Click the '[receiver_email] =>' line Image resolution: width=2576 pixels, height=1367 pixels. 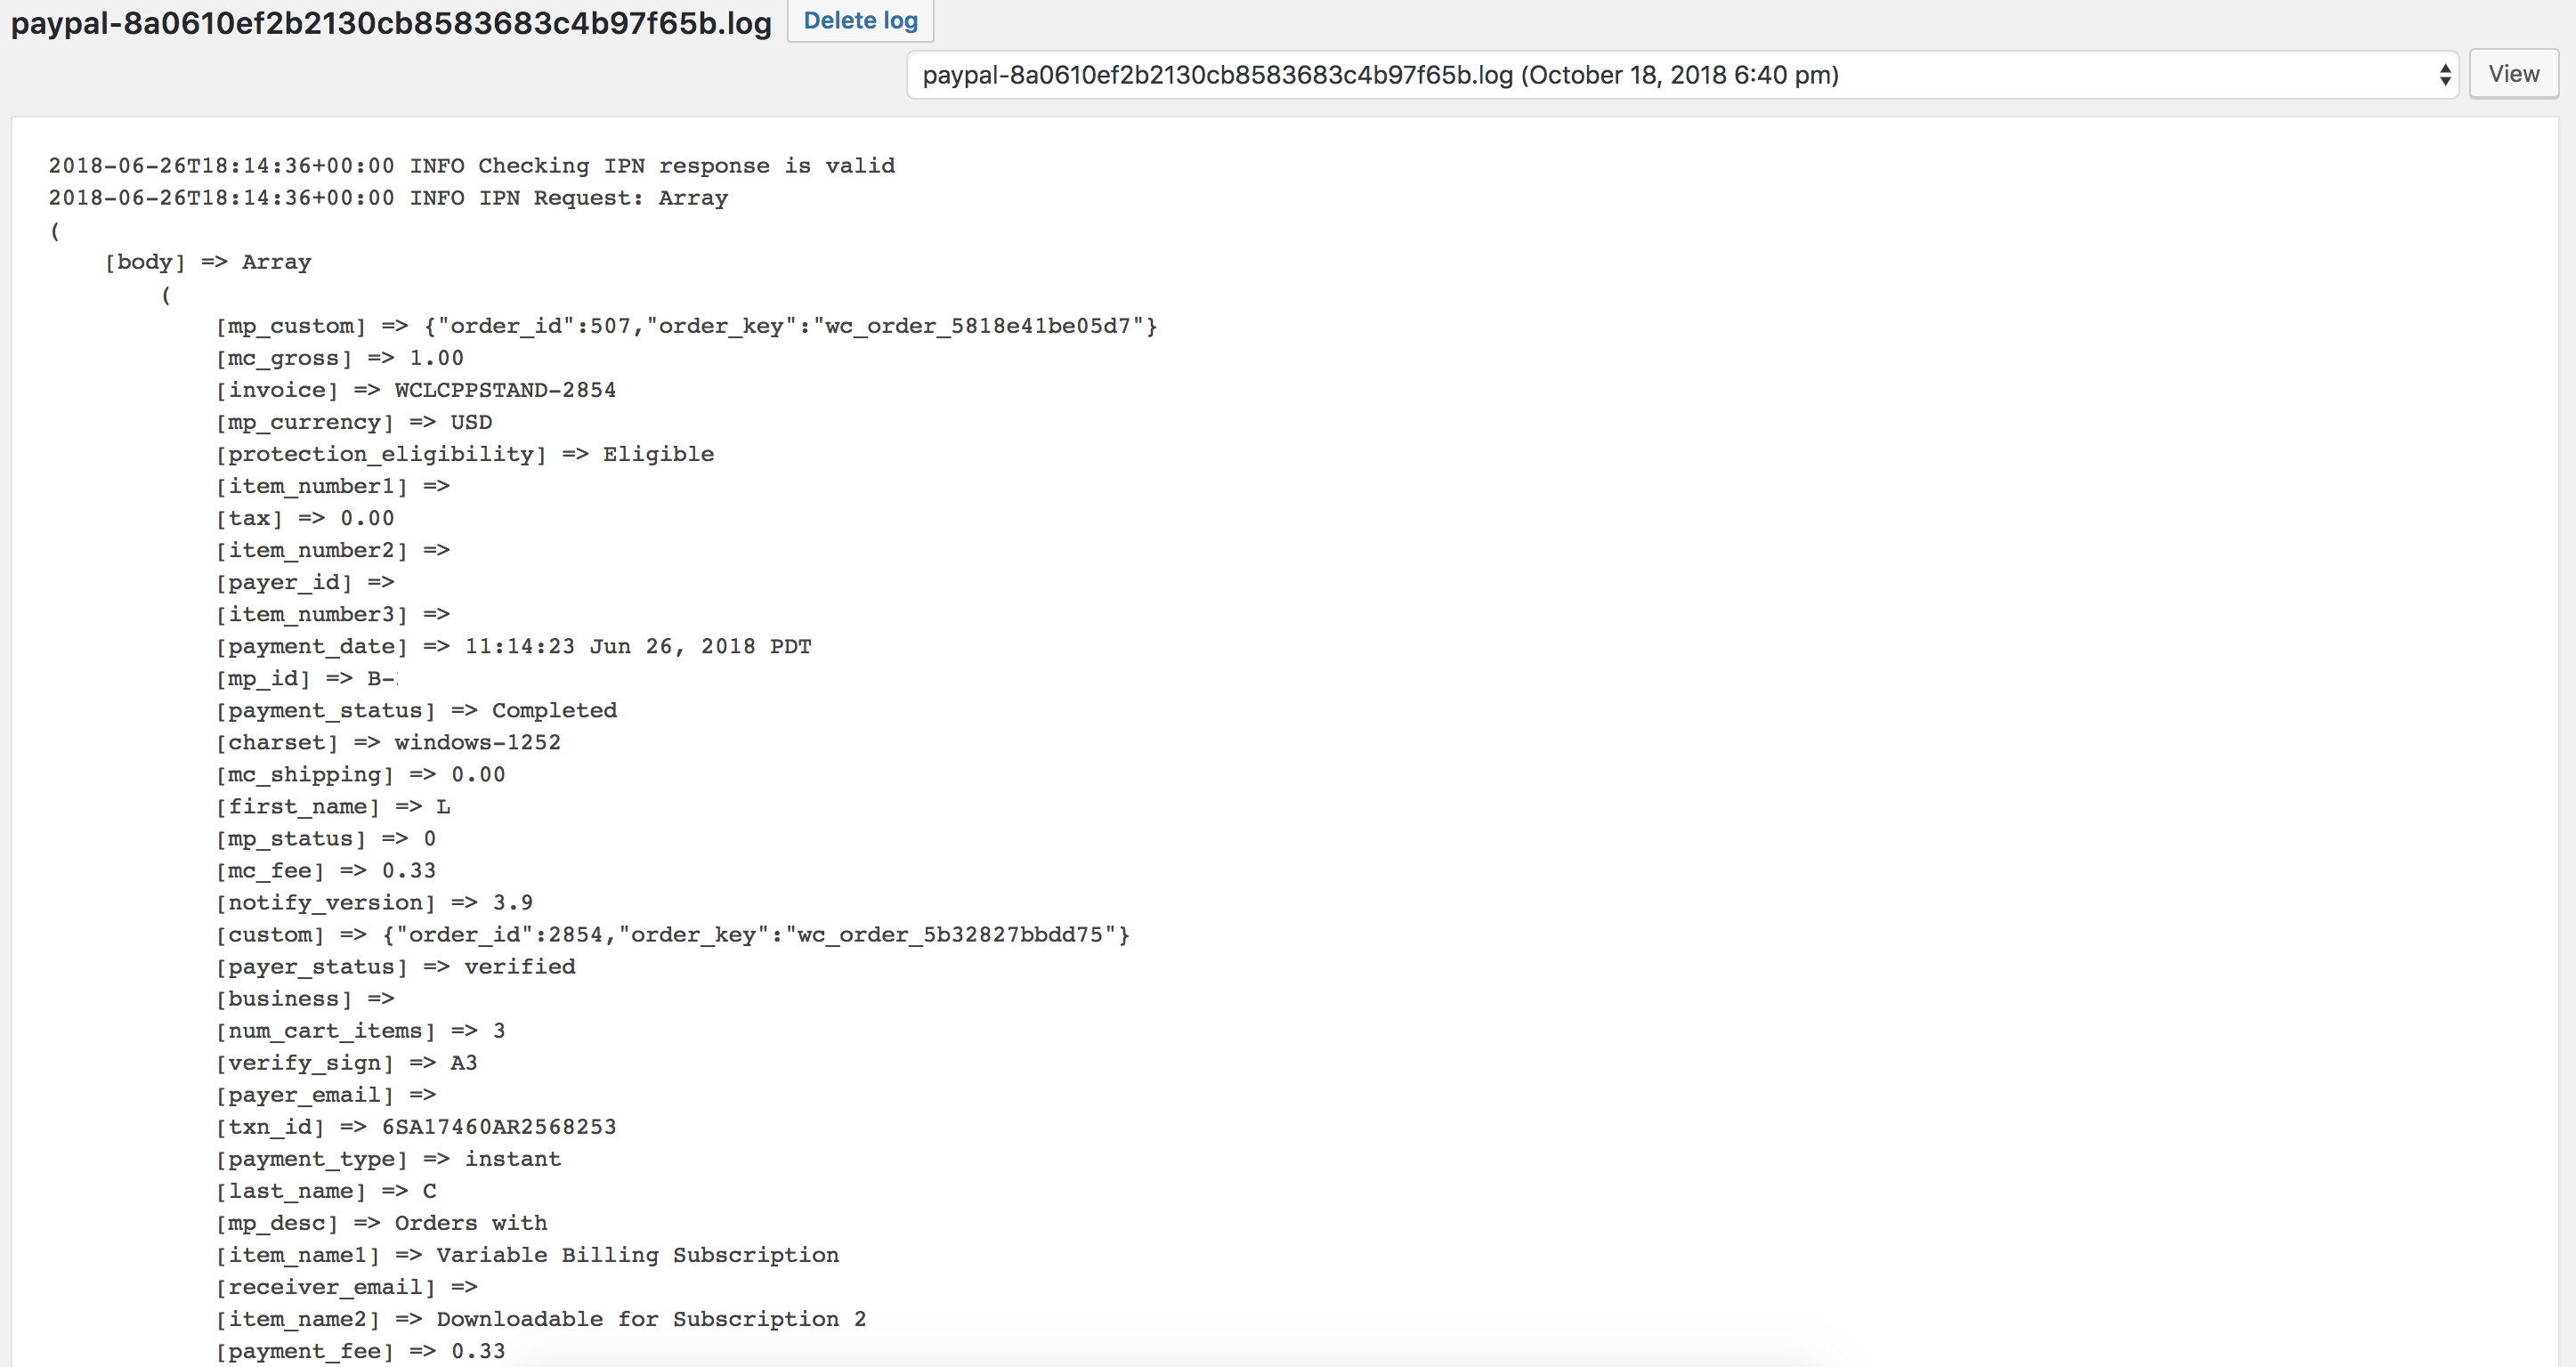point(346,1286)
